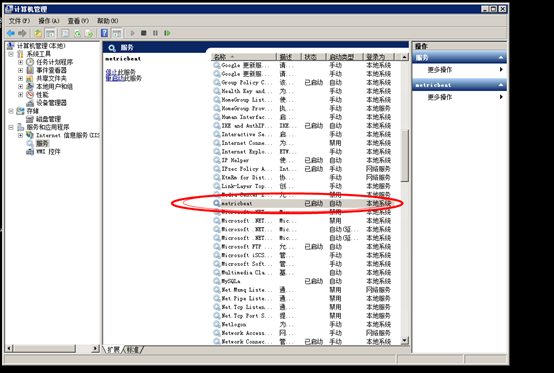Click the gear icon of the MySQLa service
Screen dimensions: 554x373
pos(217,281)
